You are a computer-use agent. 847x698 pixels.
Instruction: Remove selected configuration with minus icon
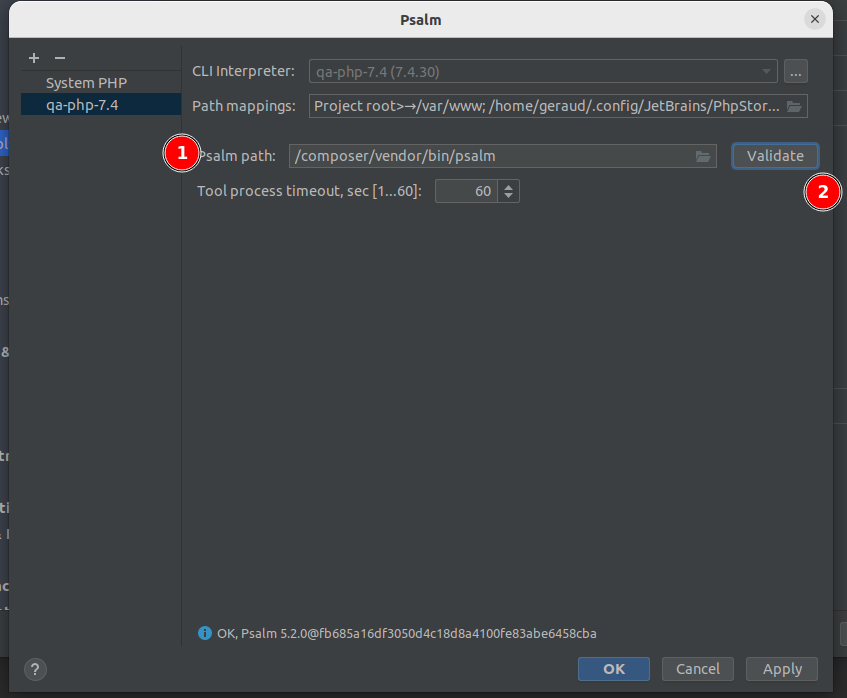60,58
